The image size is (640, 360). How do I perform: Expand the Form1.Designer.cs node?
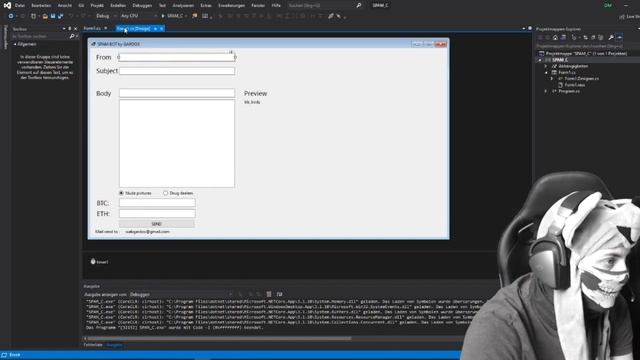[552, 79]
